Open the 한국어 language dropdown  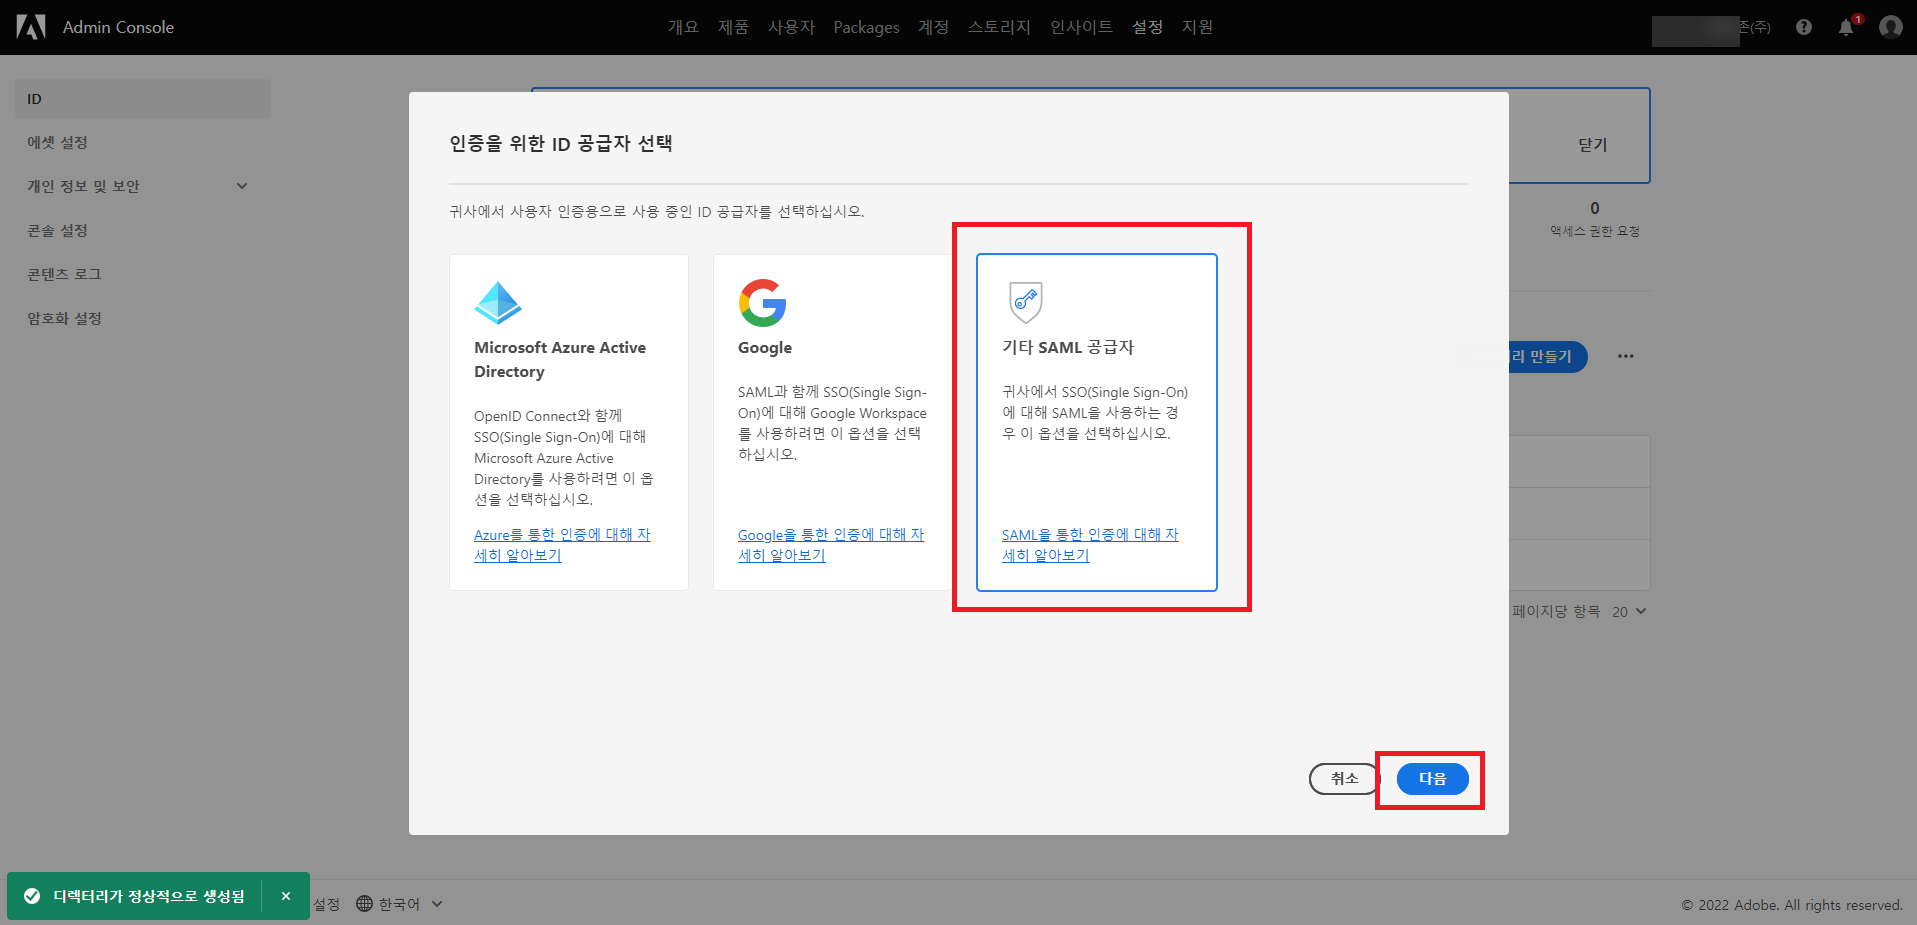coord(400,904)
